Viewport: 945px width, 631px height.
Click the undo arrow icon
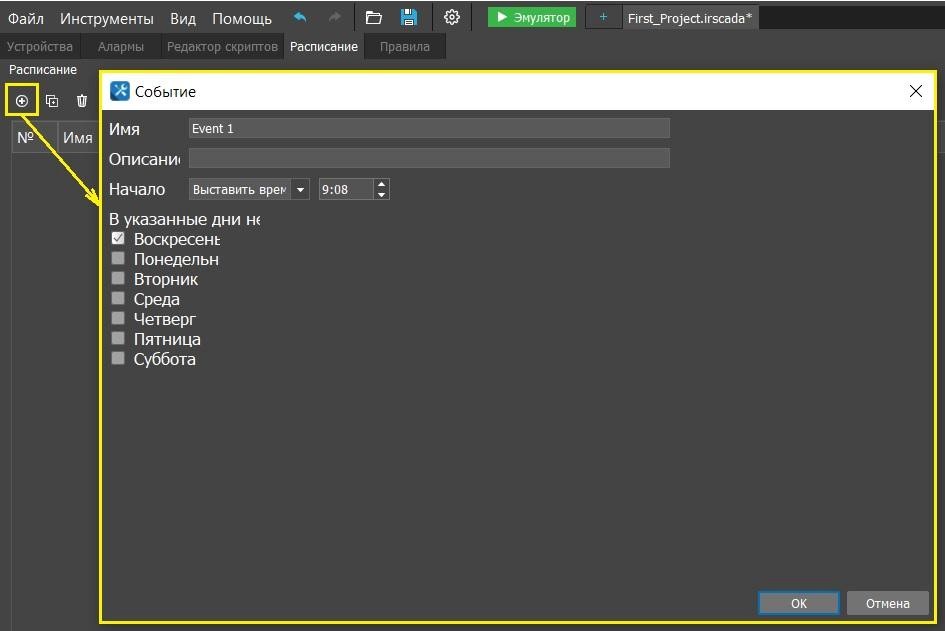tap(300, 17)
